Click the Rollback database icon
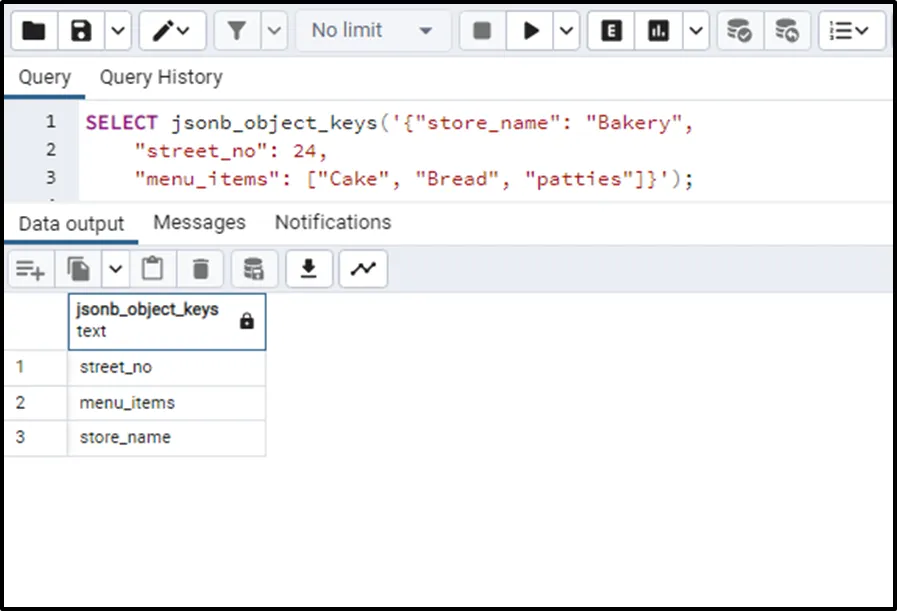The image size is (897, 611). (787, 31)
